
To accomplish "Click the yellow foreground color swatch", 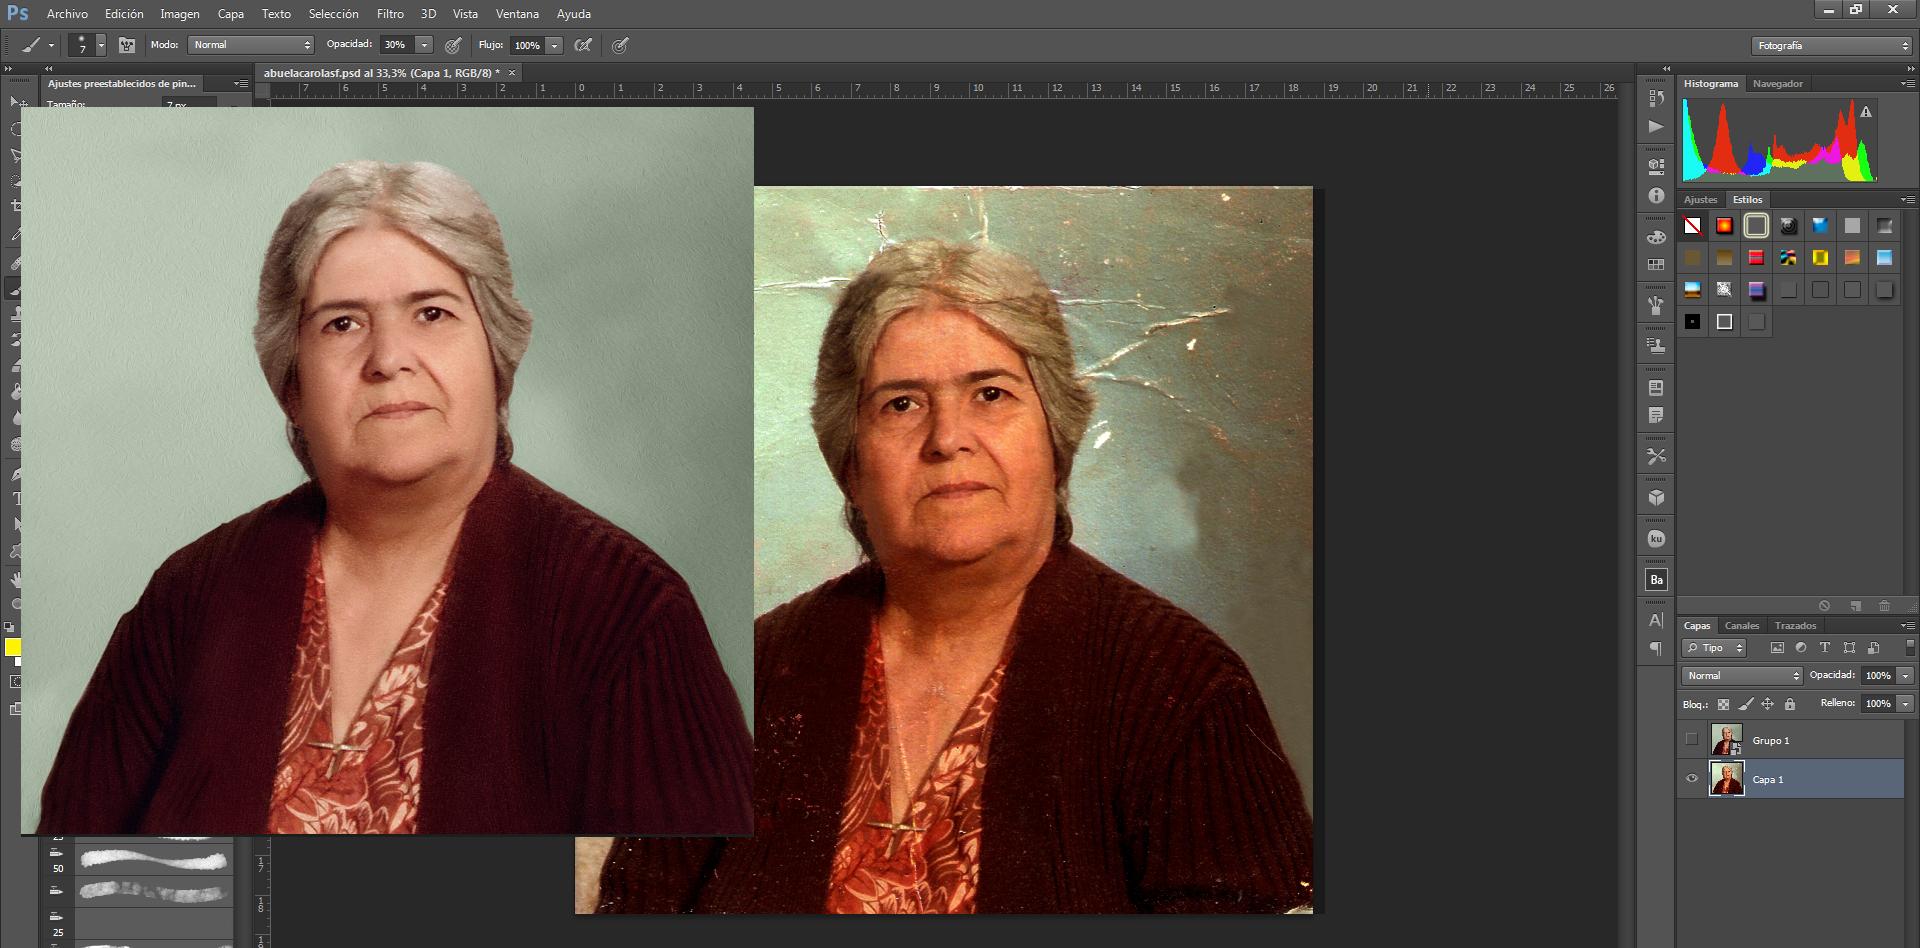I will [15, 649].
